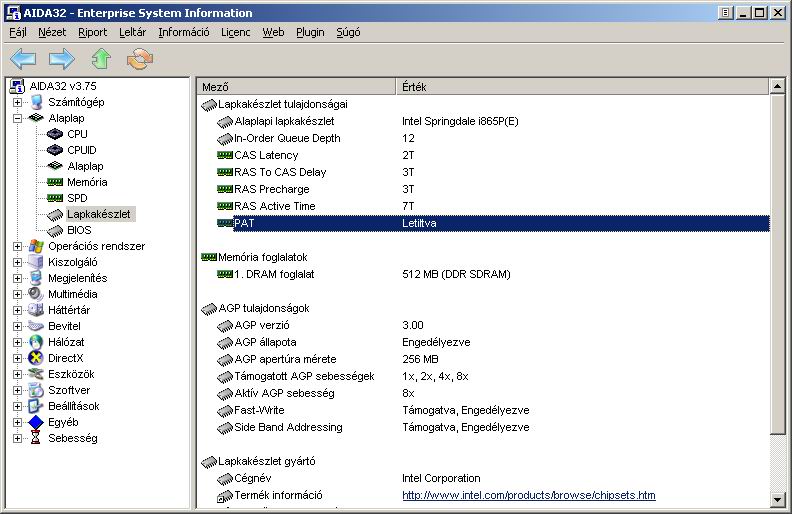Click the CPUID chip icon in tree
Image resolution: width=792 pixels, height=514 pixels.
tap(55, 150)
